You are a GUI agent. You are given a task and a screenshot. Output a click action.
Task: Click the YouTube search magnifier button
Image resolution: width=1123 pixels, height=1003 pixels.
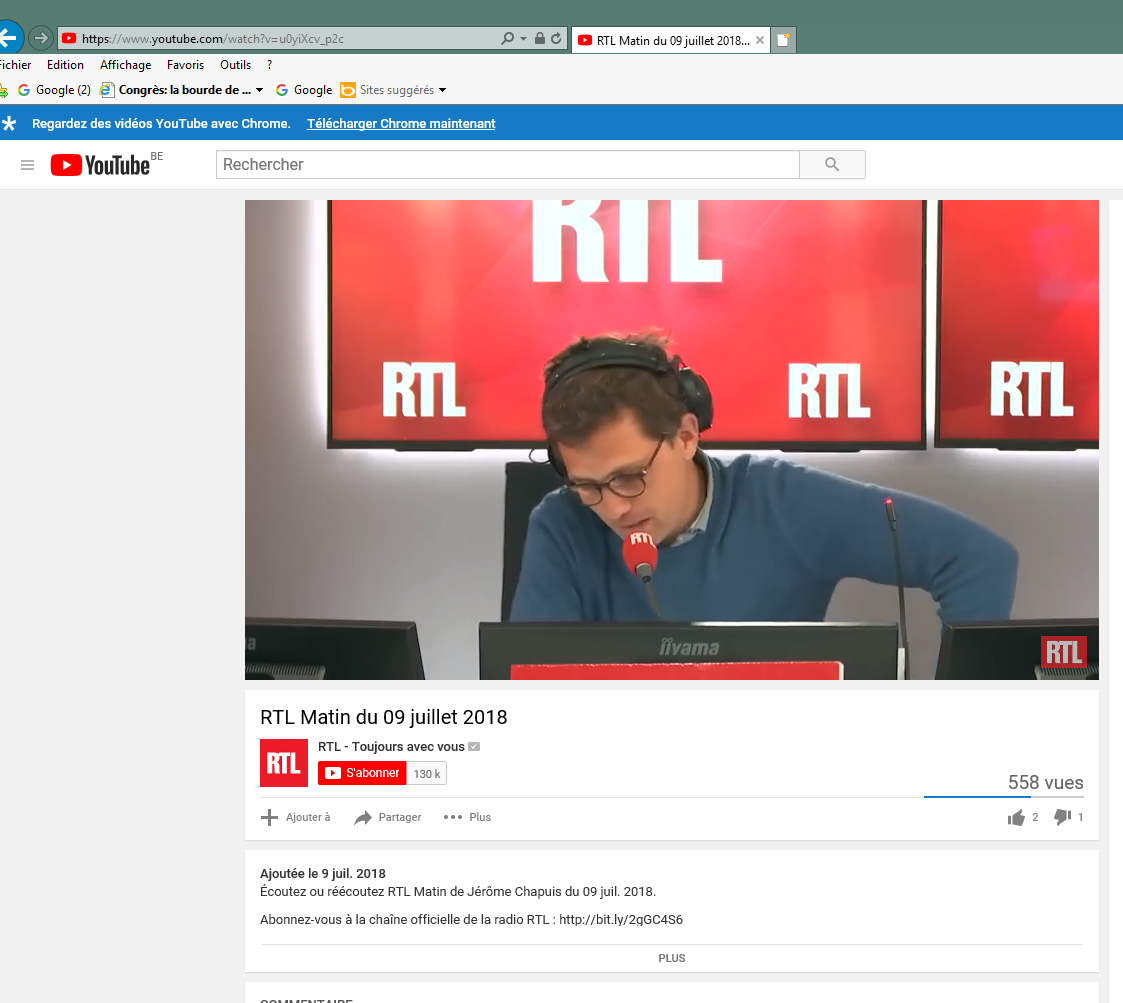tap(832, 165)
